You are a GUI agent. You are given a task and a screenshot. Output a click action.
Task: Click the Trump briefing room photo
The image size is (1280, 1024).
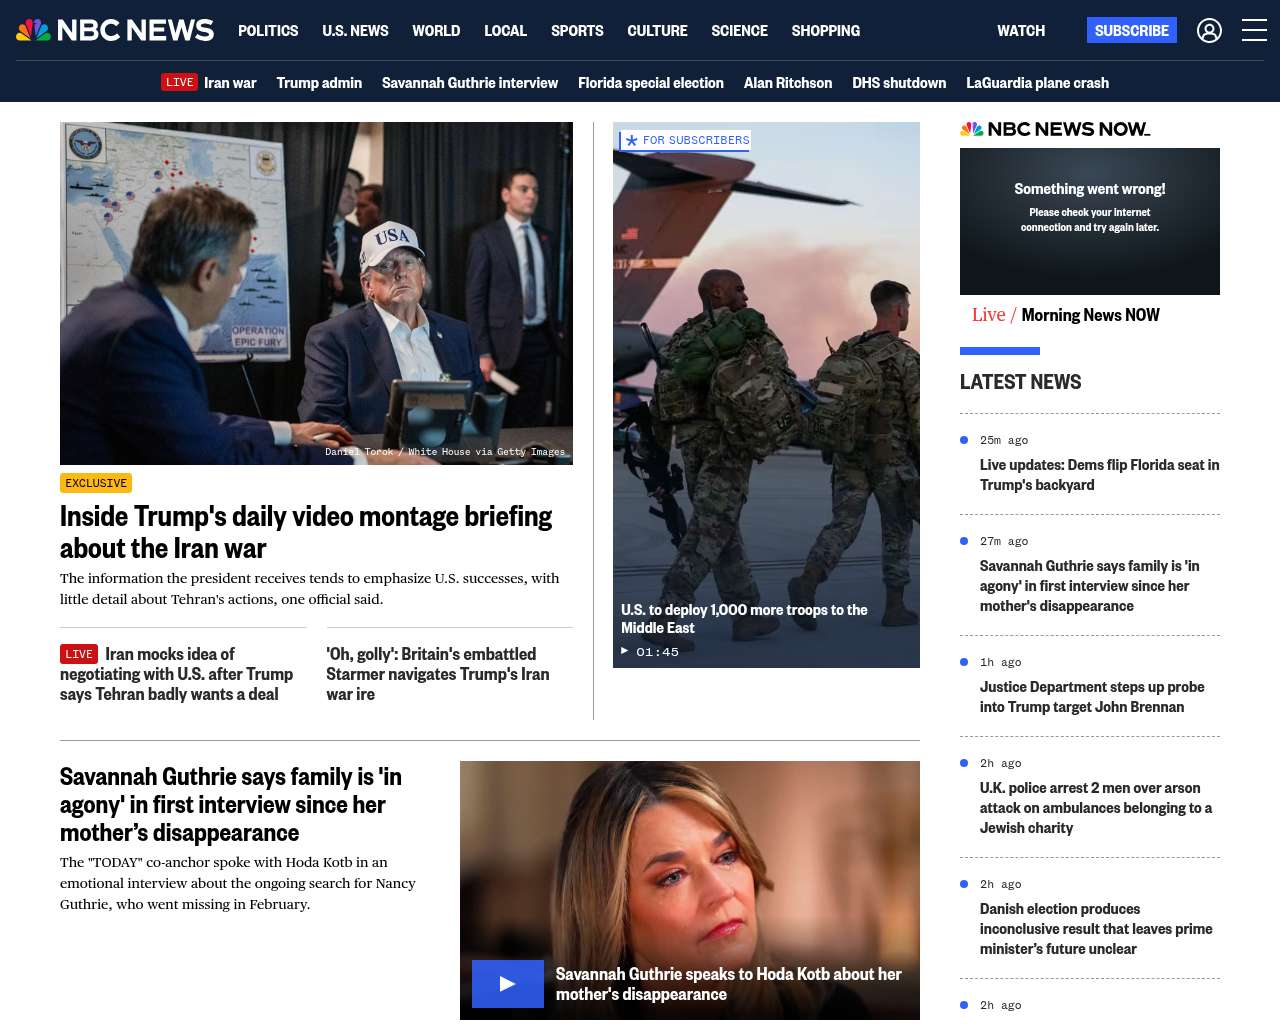[x=316, y=293]
